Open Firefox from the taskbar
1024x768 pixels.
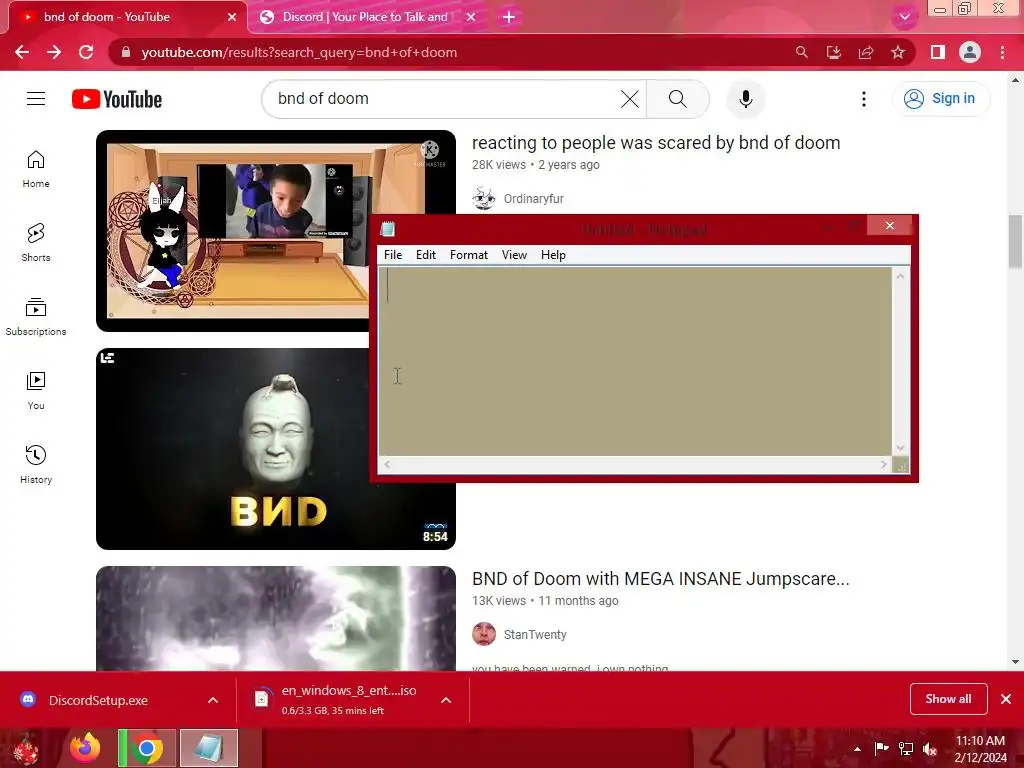[86, 748]
